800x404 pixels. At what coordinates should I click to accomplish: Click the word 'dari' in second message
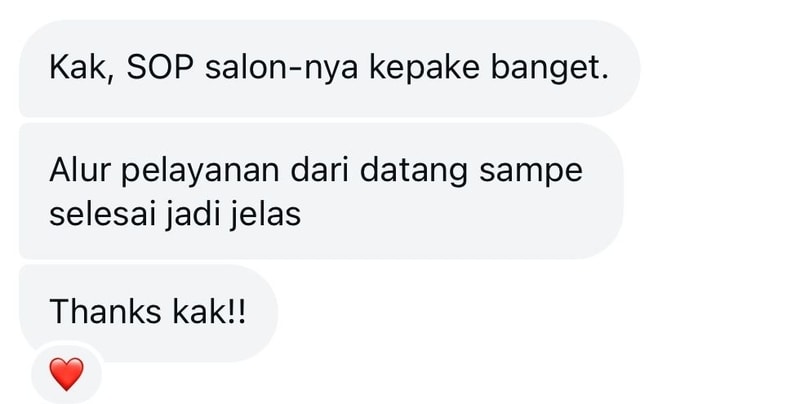pyautogui.click(x=319, y=170)
